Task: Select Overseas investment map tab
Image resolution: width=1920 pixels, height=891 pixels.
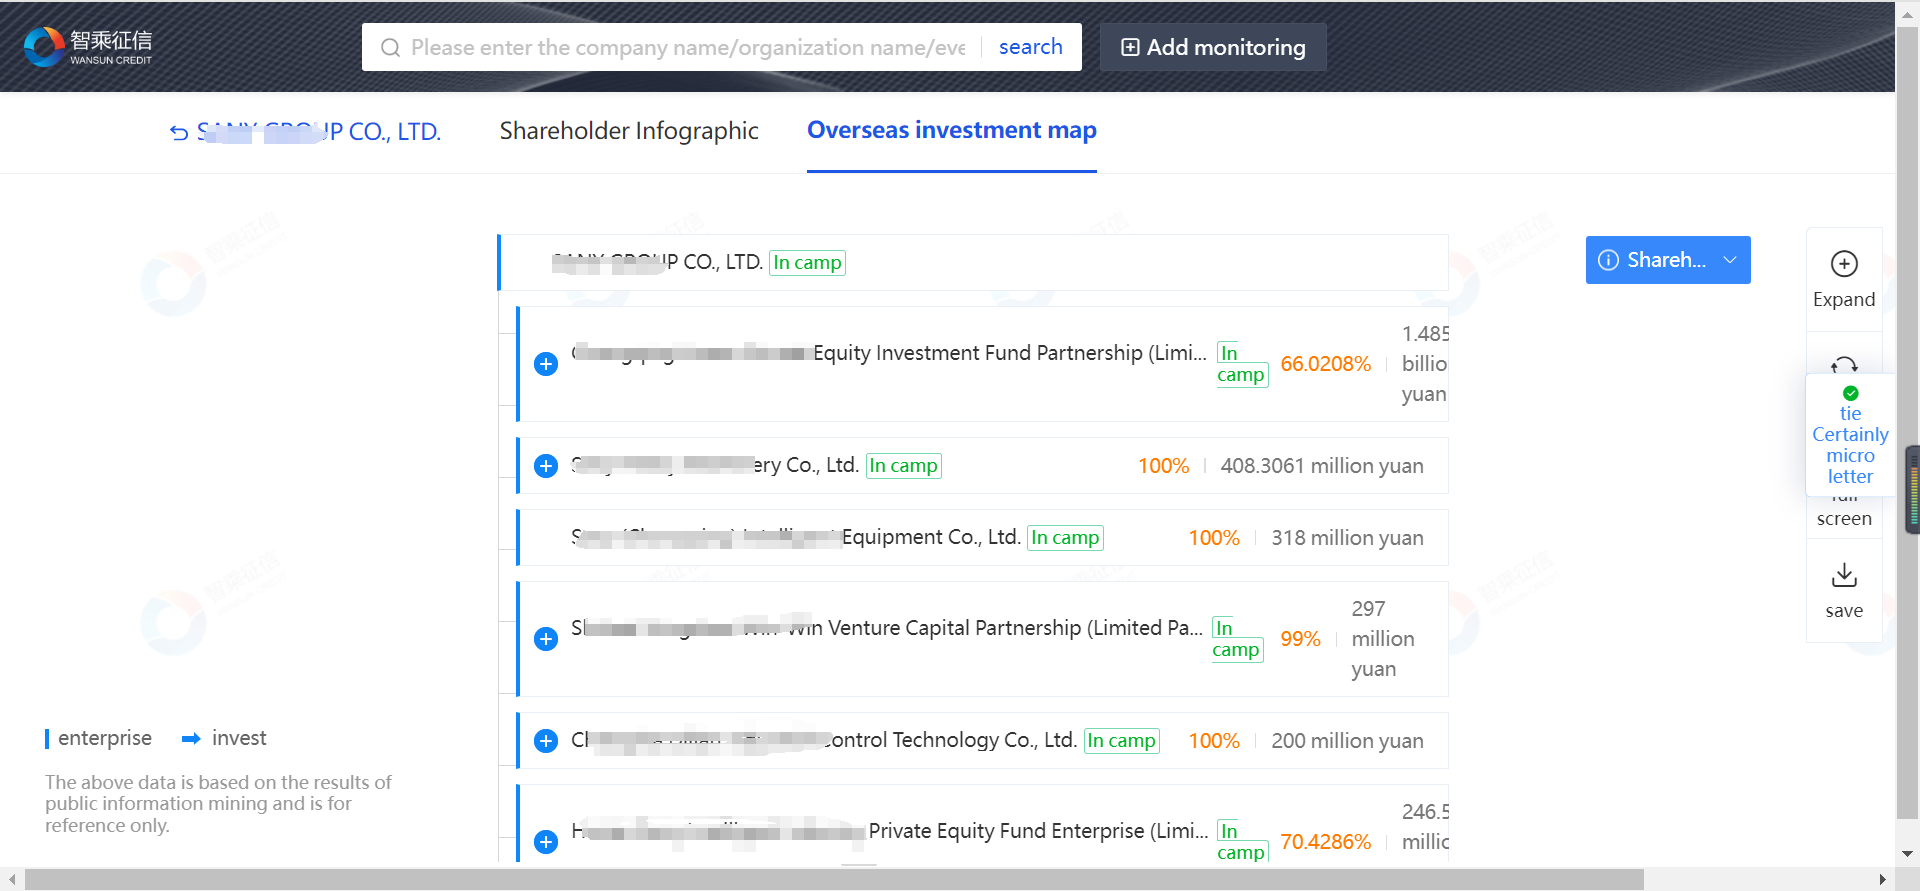Action: click(952, 130)
